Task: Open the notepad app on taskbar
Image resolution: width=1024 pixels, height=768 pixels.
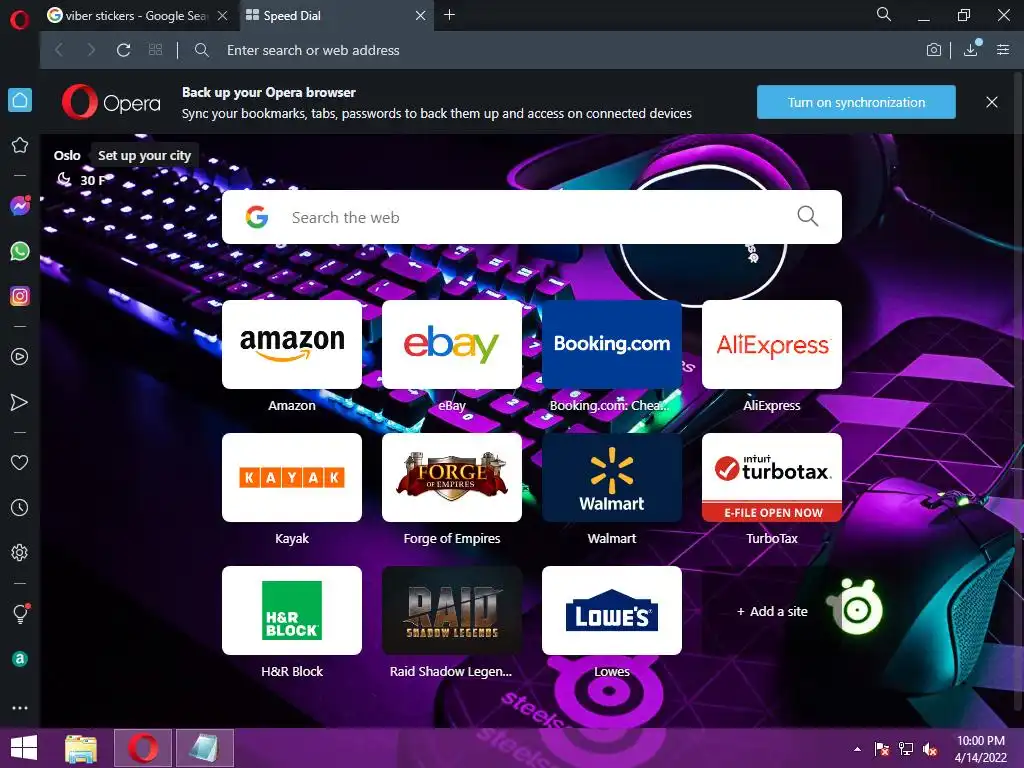Action: pyautogui.click(x=204, y=748)
